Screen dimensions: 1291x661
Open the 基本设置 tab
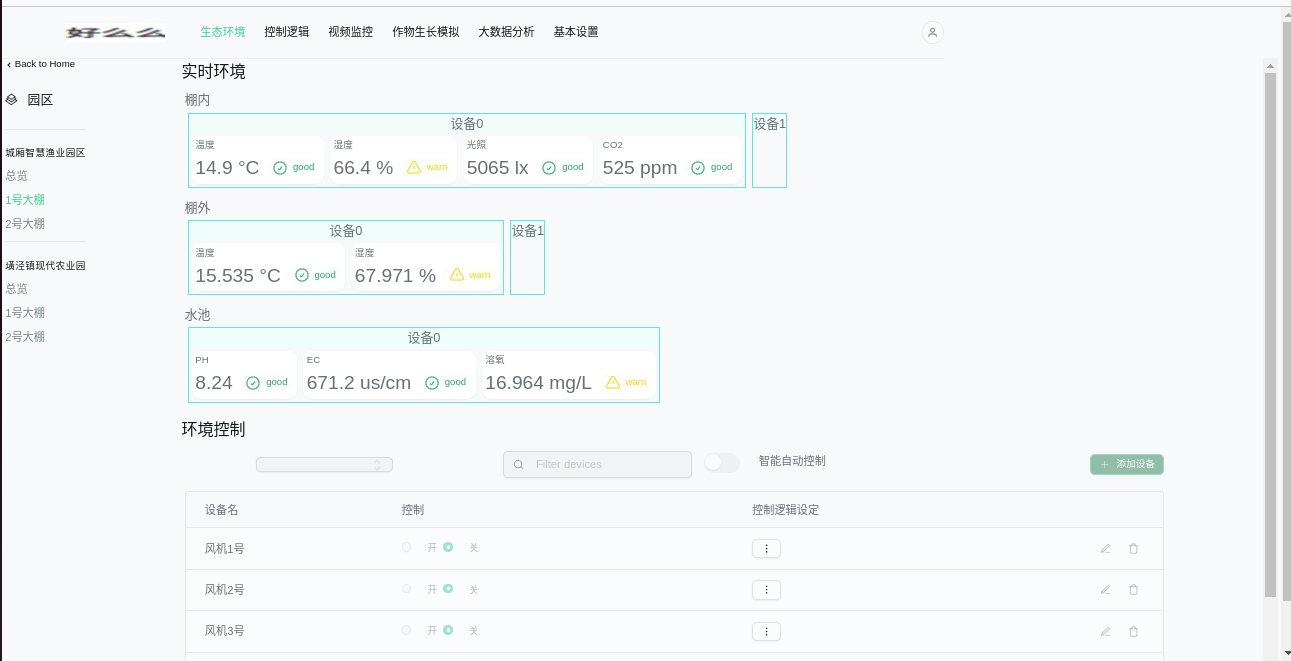point(576,32)
